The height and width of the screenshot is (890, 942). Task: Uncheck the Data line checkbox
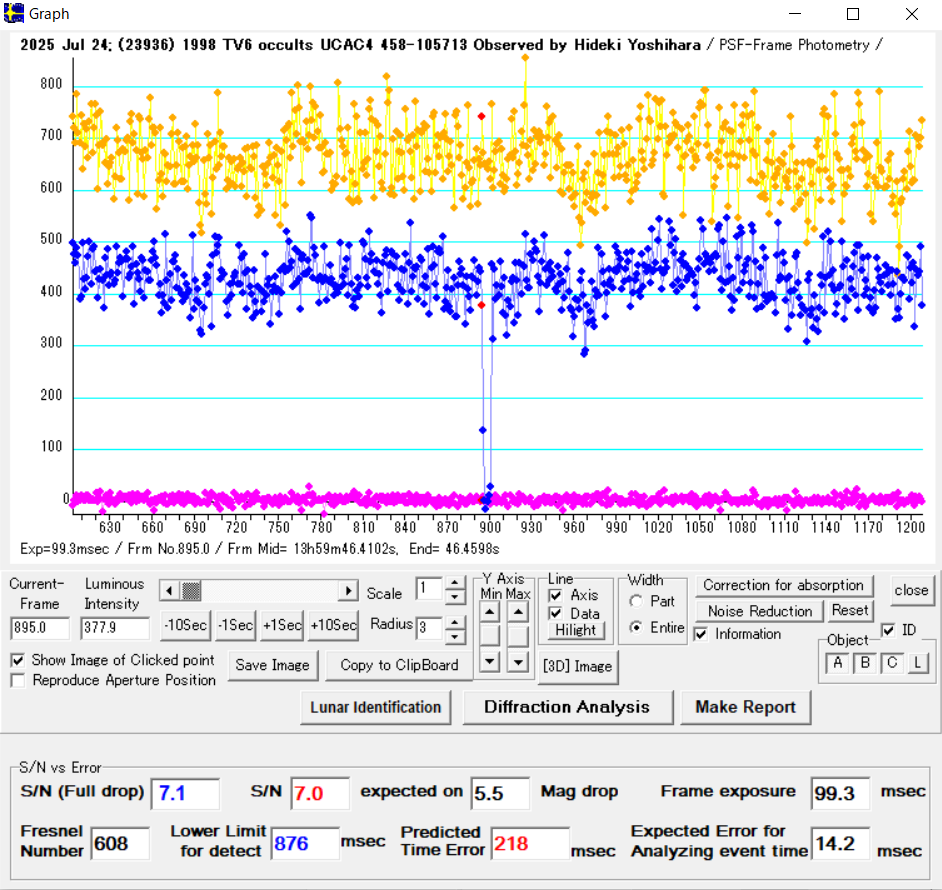(556, 613)
